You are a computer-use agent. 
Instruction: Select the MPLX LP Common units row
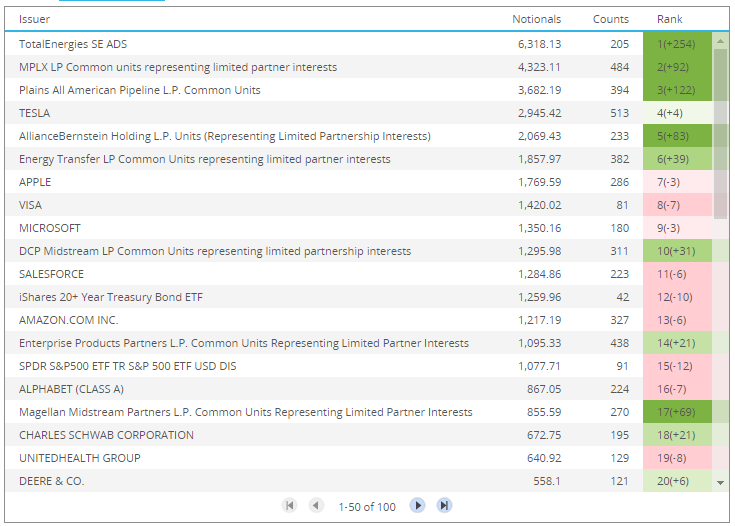tap(359, 67)
